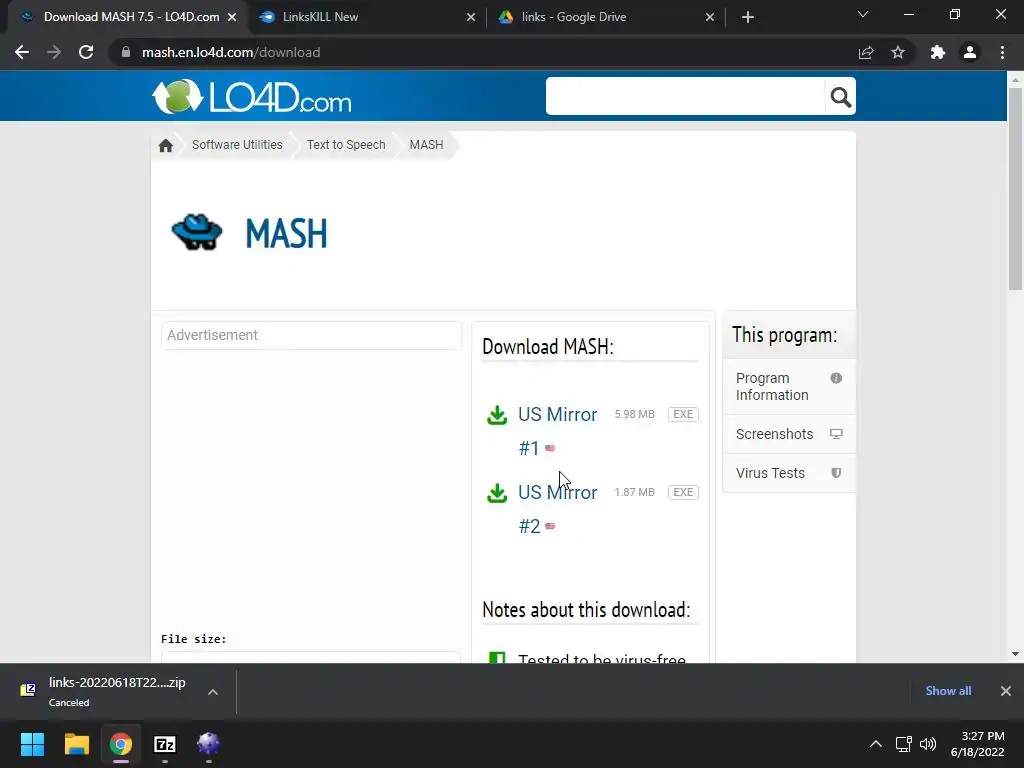This screenshot has height=768, width=1024.
Task: Go back with the browser back arrow
Action: [x=22, y=52]
